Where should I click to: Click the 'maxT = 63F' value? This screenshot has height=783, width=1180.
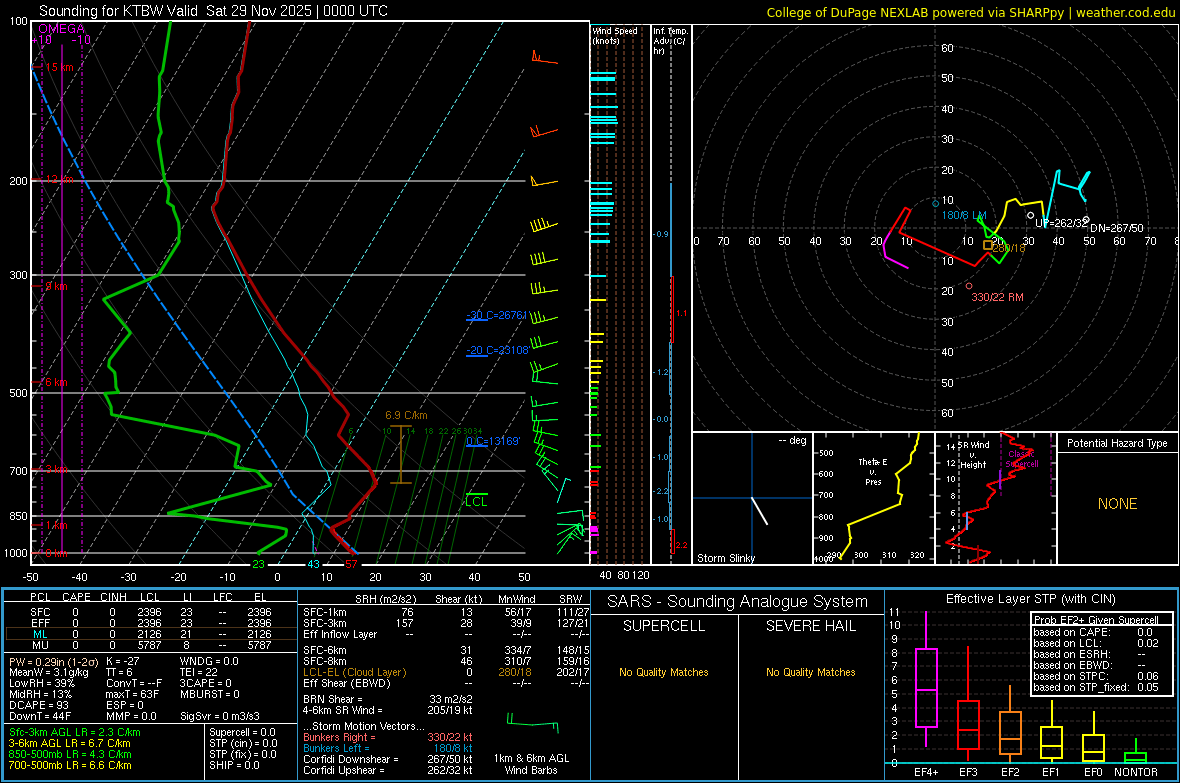(x=132, y=694)
